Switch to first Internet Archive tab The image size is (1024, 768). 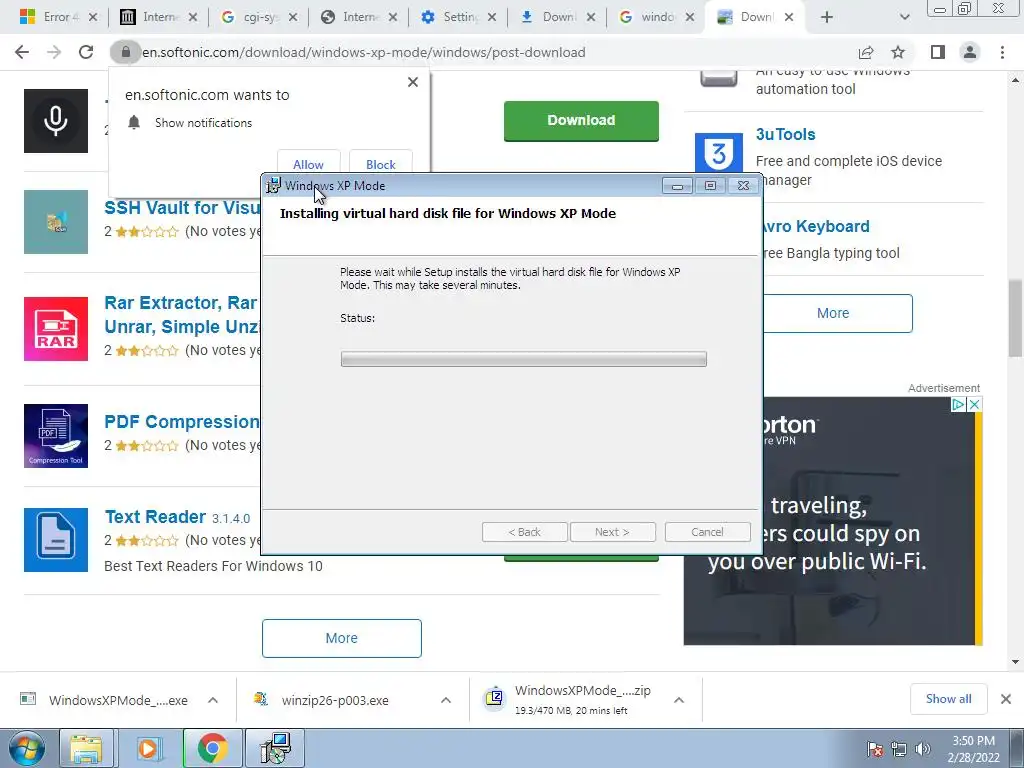point(159,18)
